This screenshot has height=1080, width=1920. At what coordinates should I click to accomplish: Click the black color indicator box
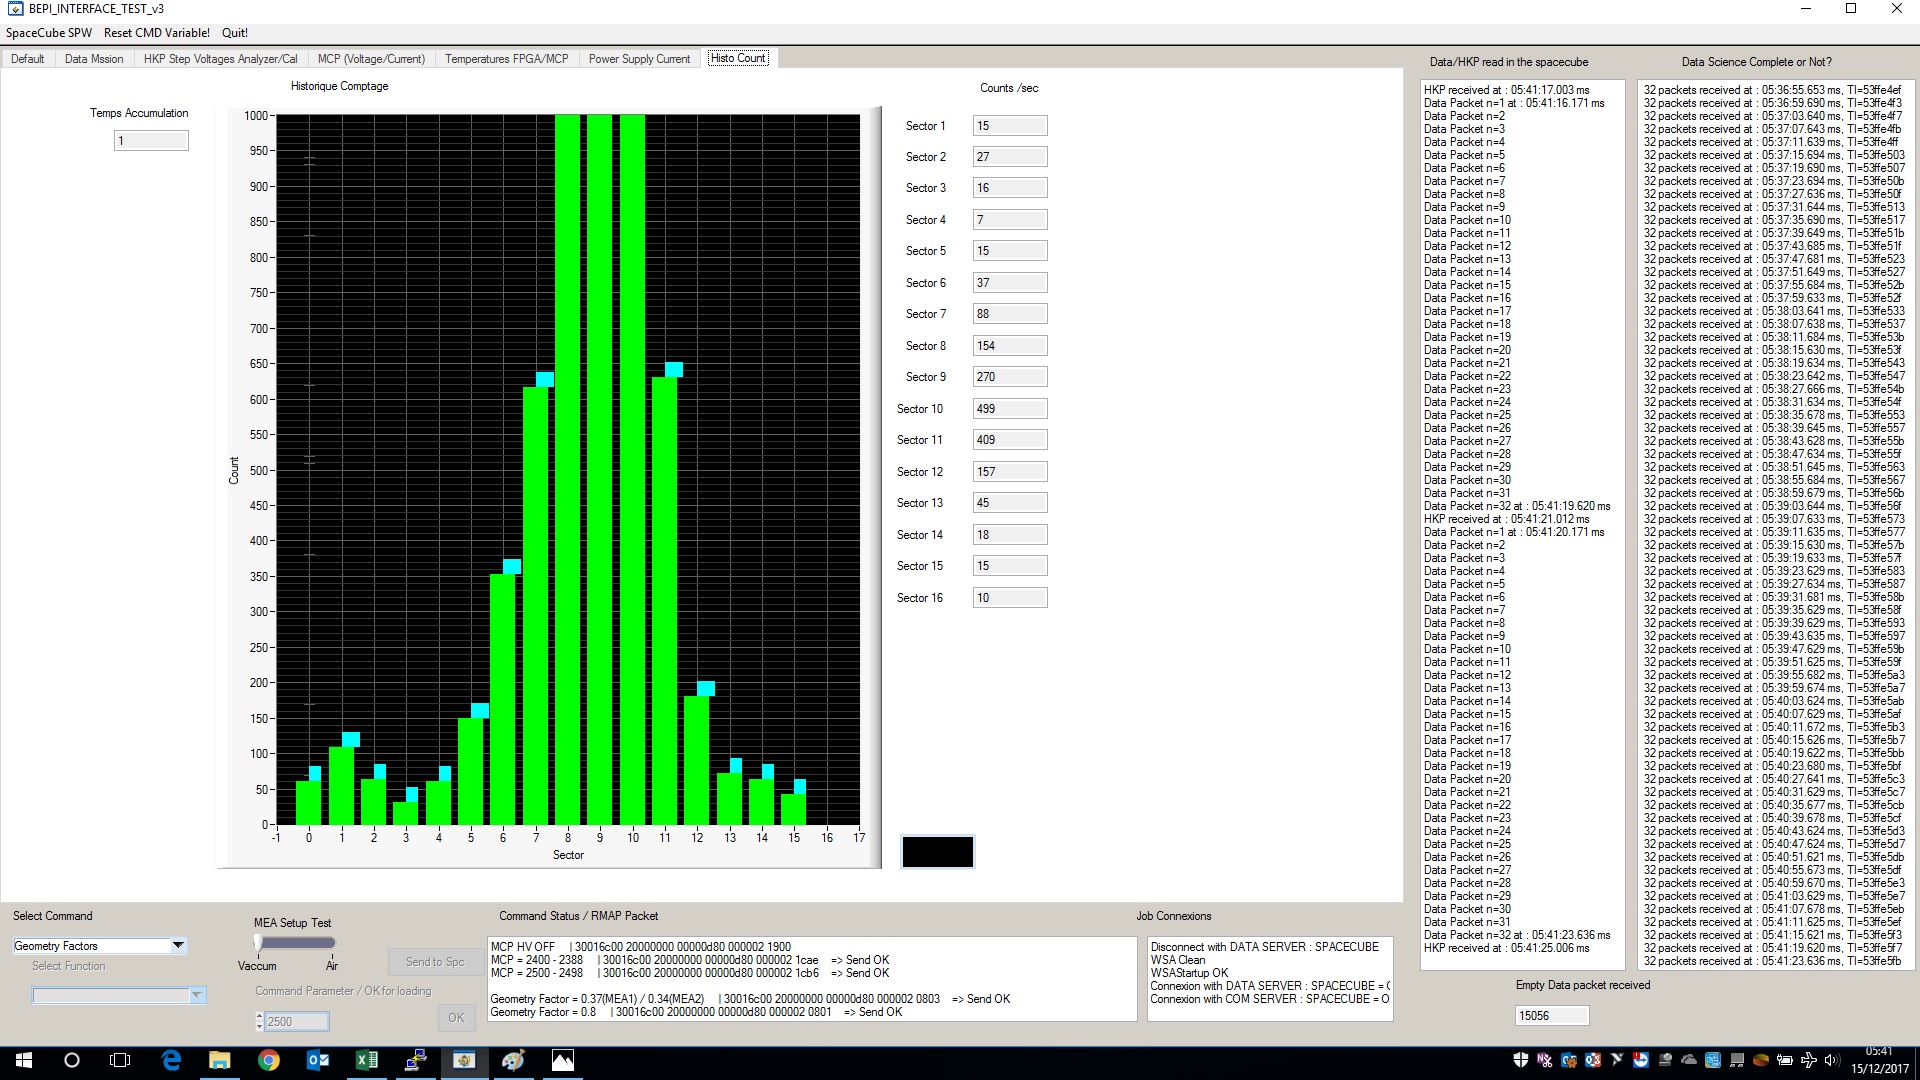[937, 852]
